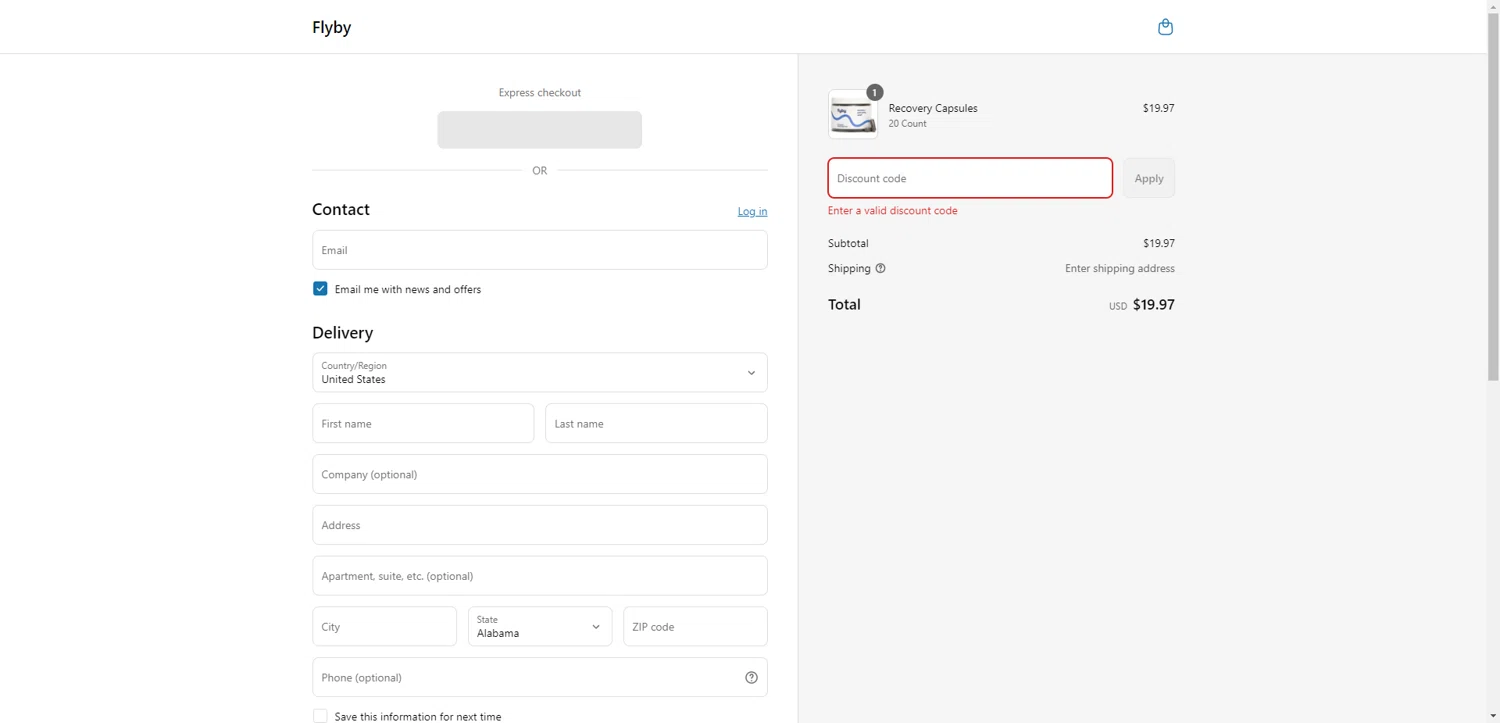Screen dimensions: 1500x723
Task: Click the Express checkout button placeholder
Action: [x=539, y=130]
